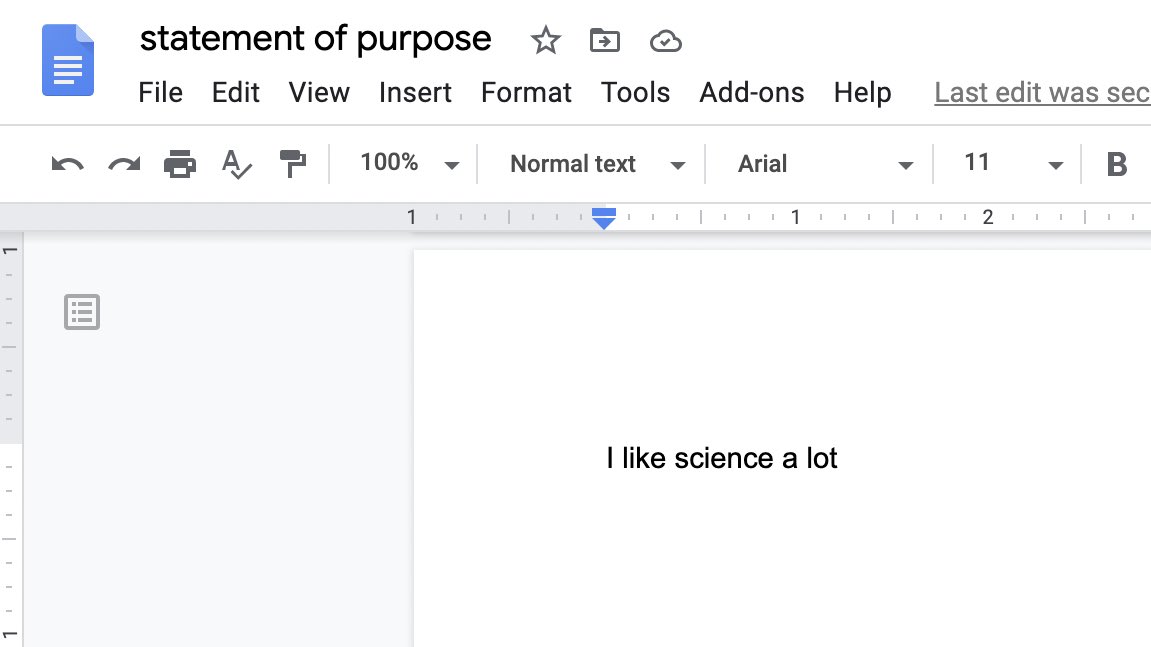
Task: Open the Help menu
Action: pyautogui.click(x=863, y=93)
